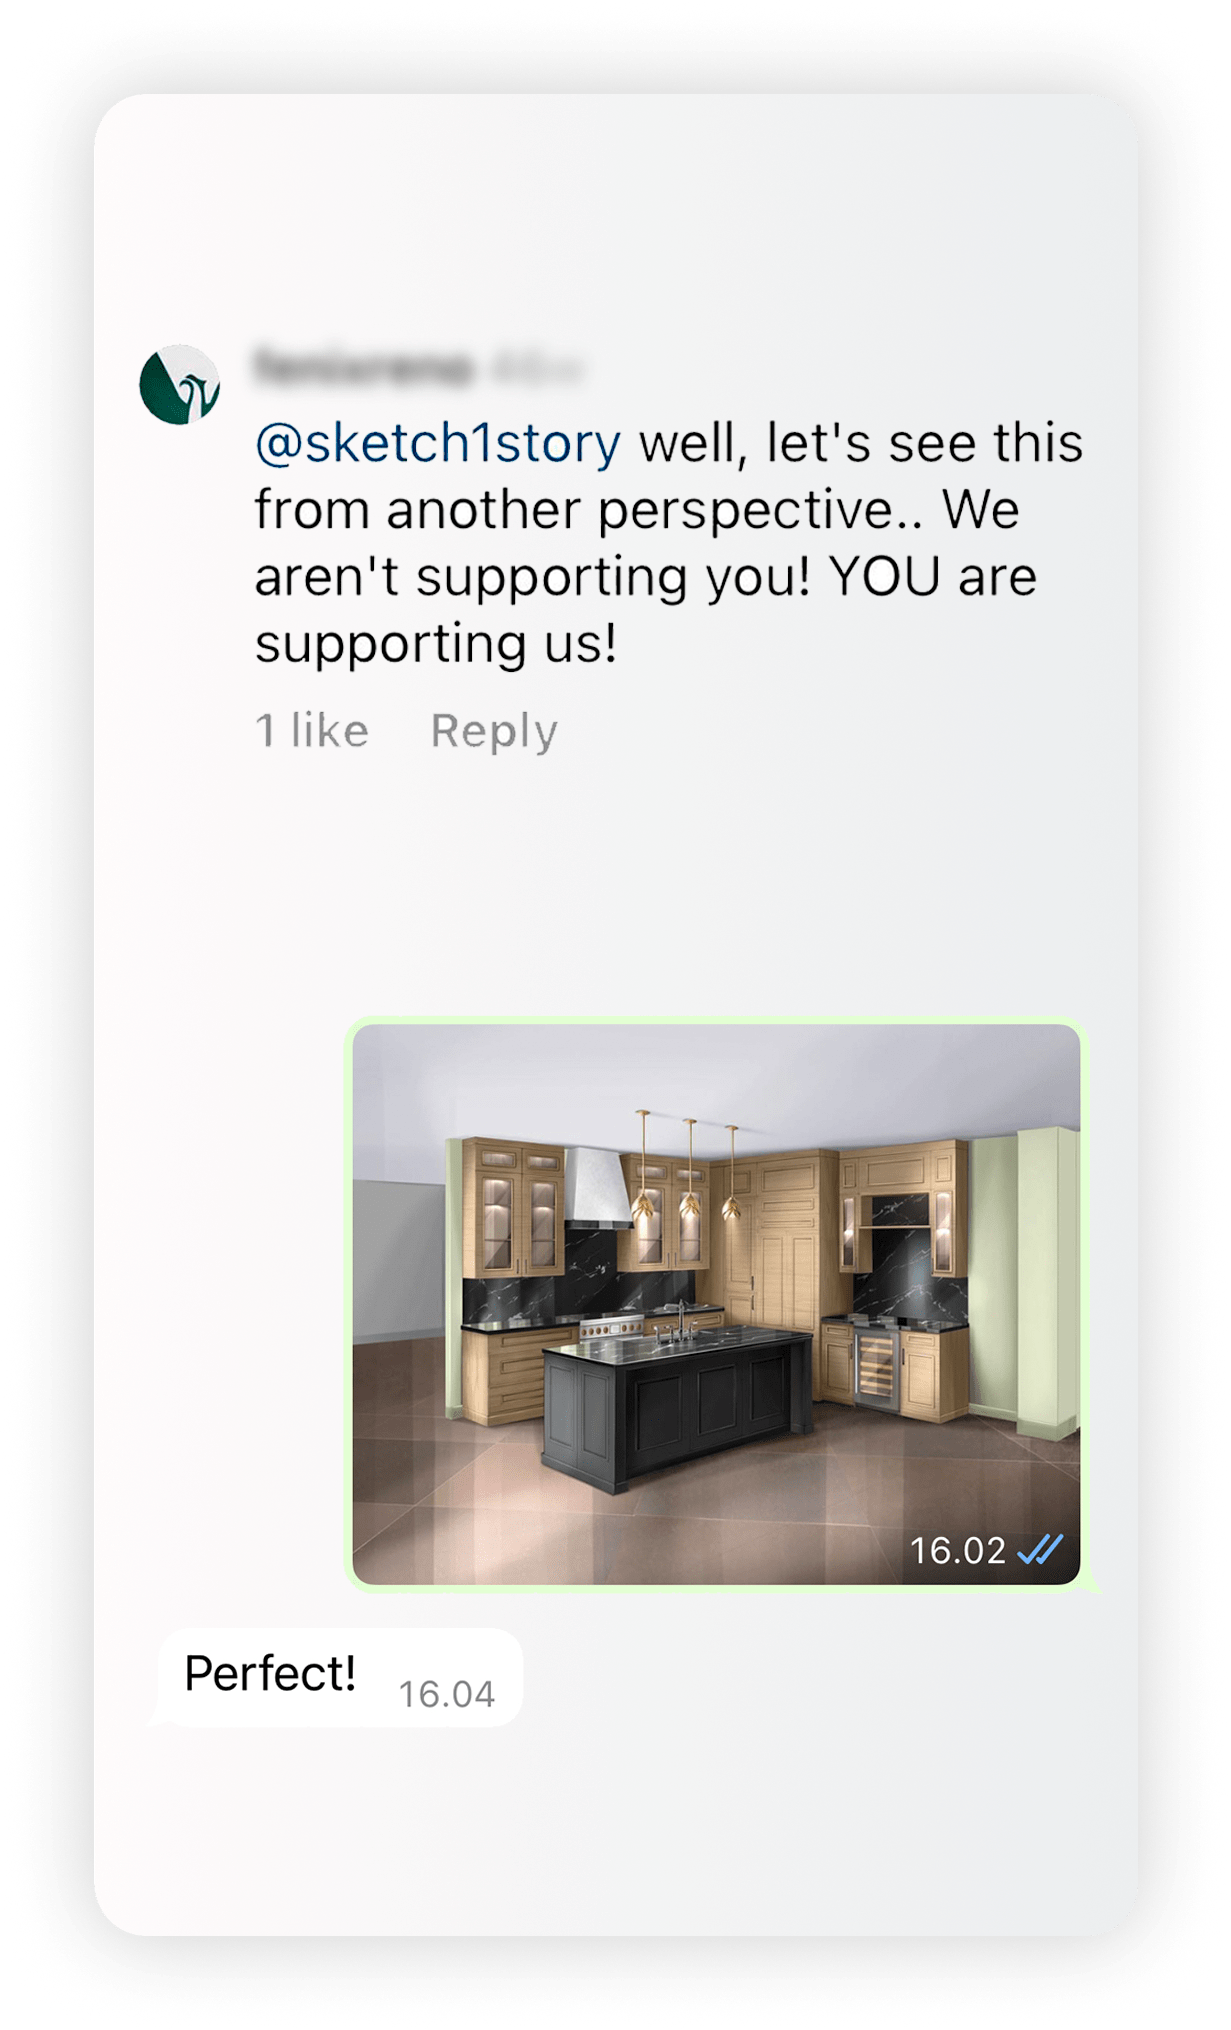Click the gold pendant lights in render
Screen dimensions: 1231x2030
click(x=688, y=1165)
